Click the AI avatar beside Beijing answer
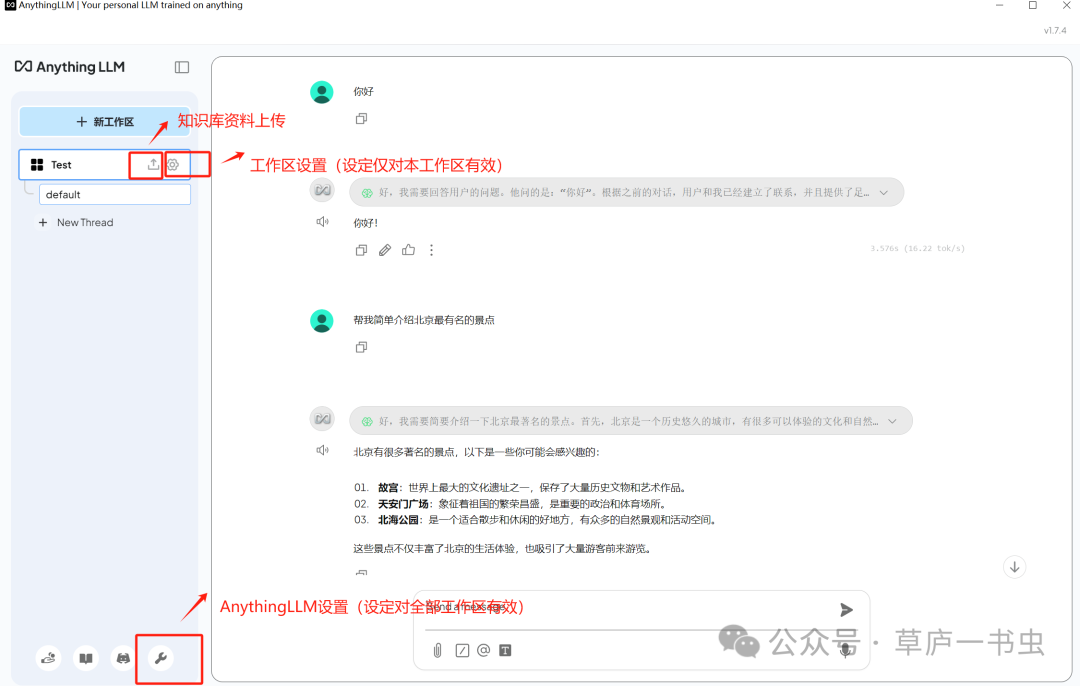The width and height of the screenshot is (1080, 686). 322,419
